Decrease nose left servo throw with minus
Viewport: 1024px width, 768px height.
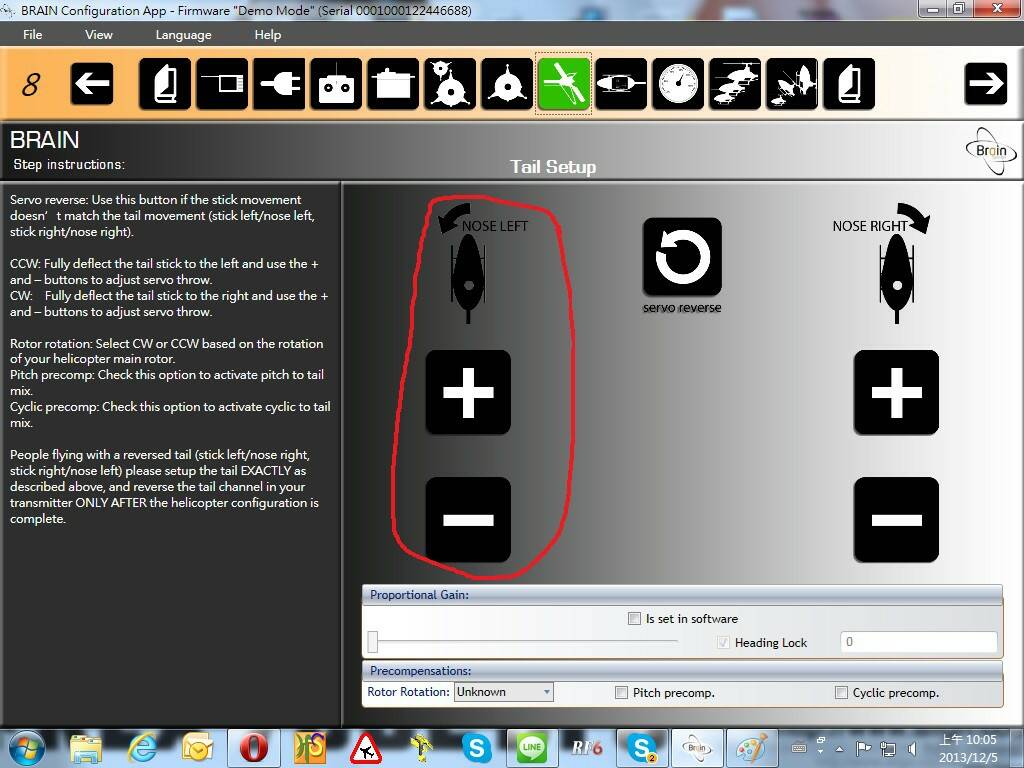[468, 519]
